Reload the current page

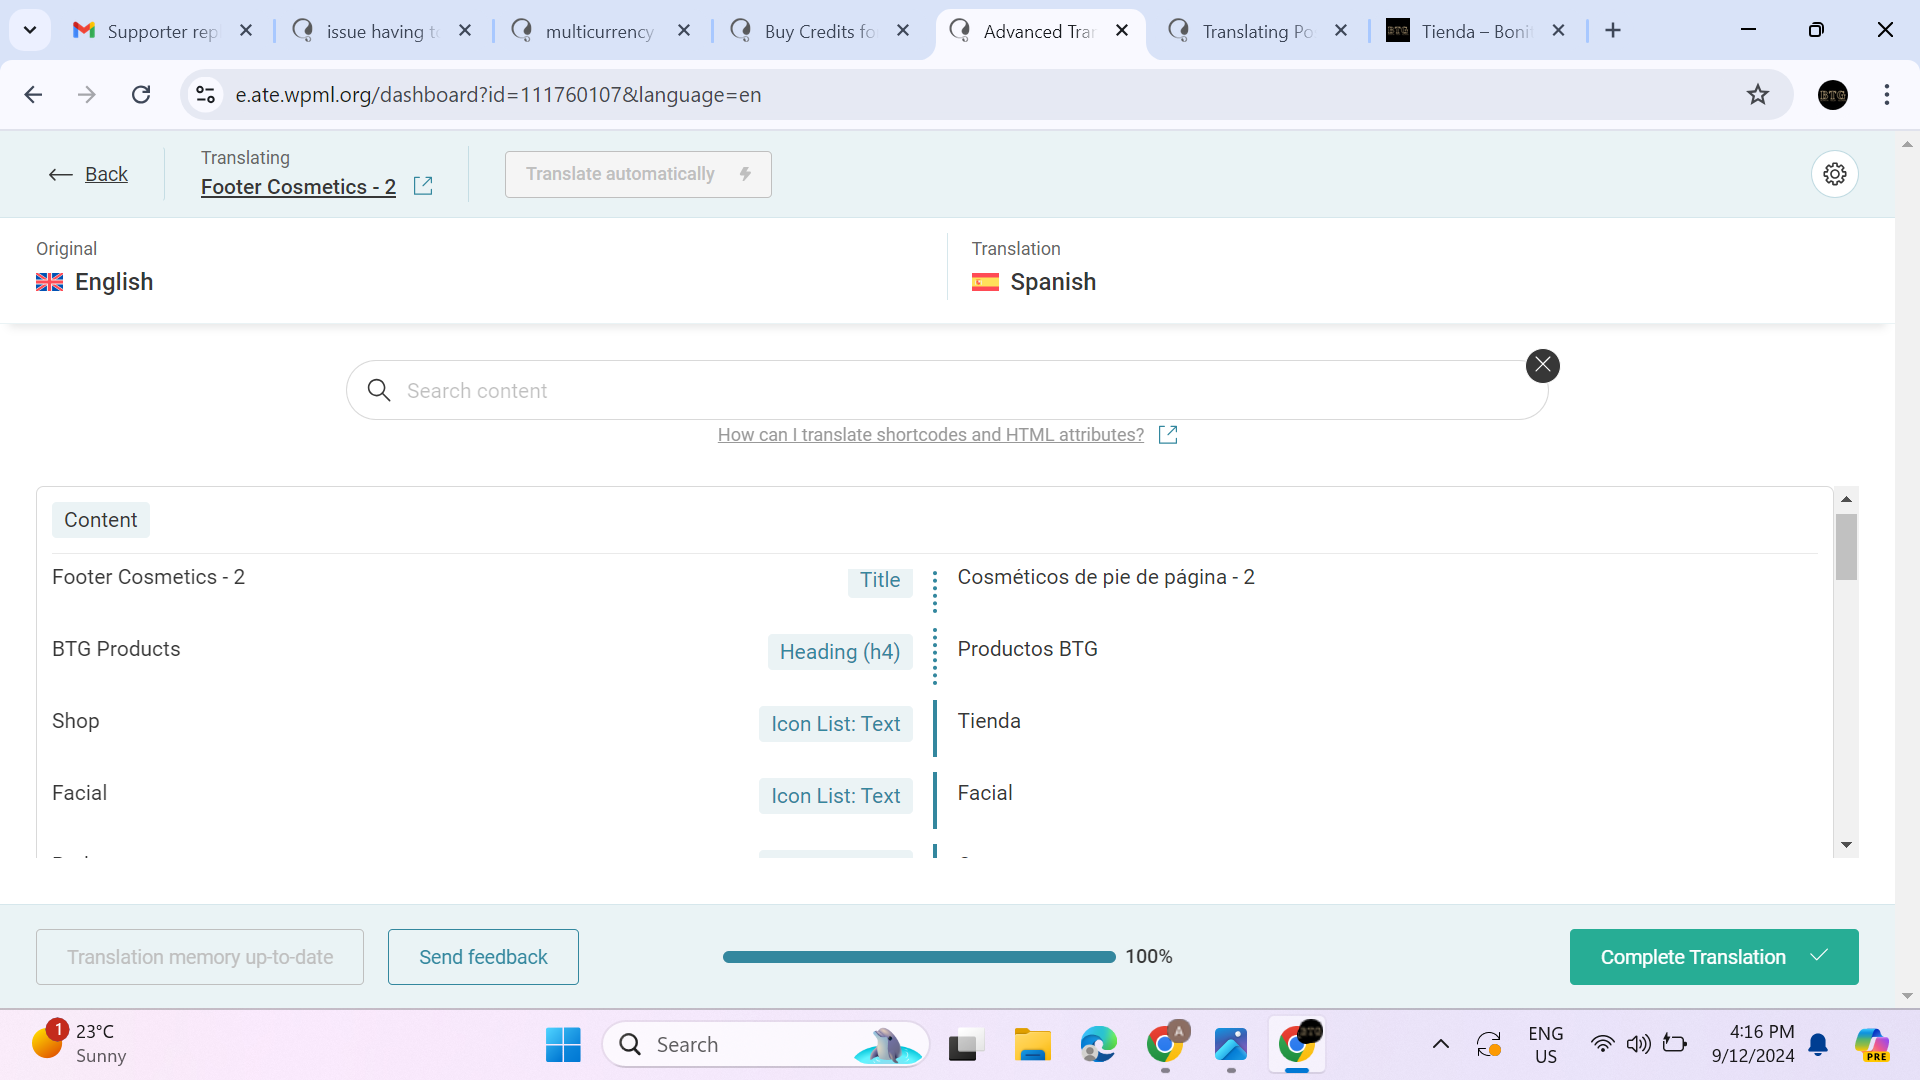click(141, 95)
